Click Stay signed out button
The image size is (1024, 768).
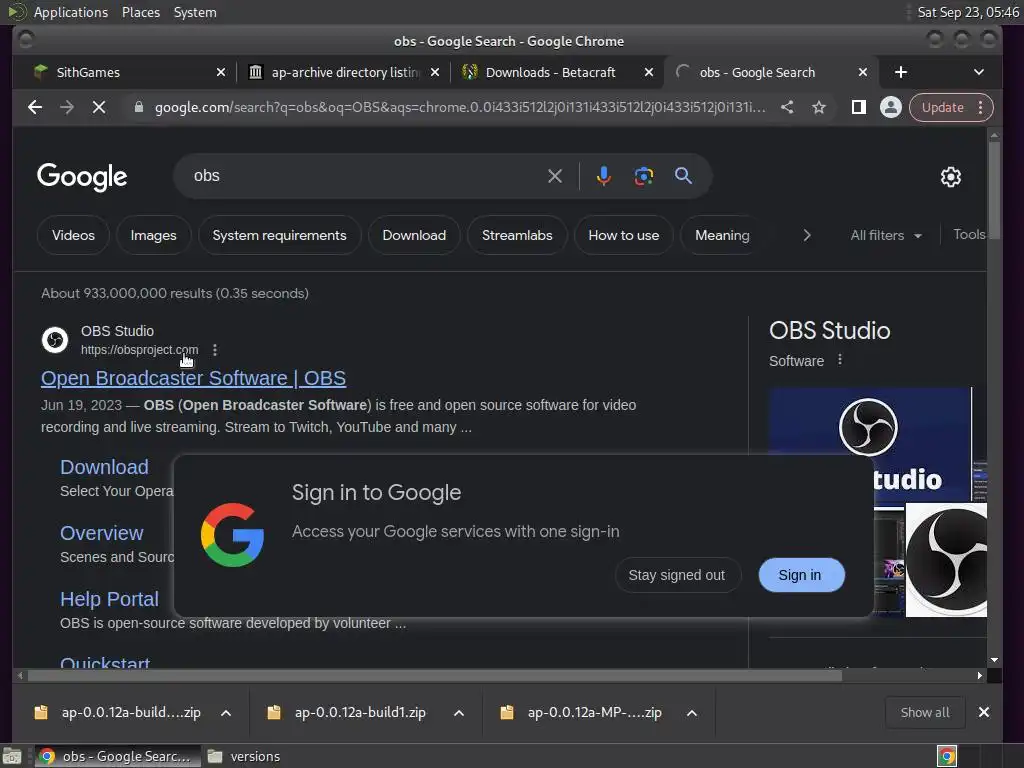coord(677,575)
